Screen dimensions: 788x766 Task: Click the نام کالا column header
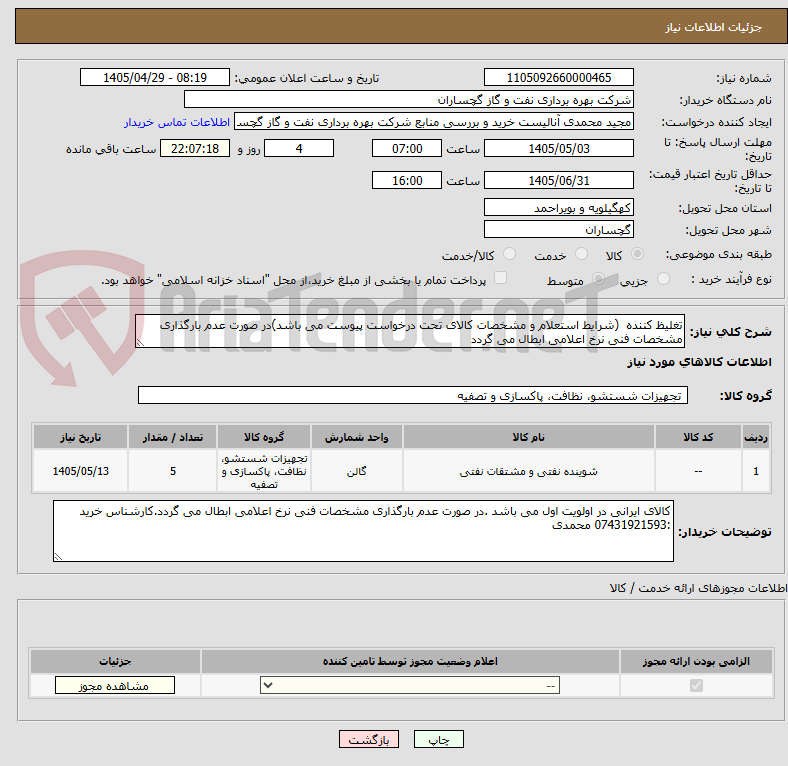(528, 437)
